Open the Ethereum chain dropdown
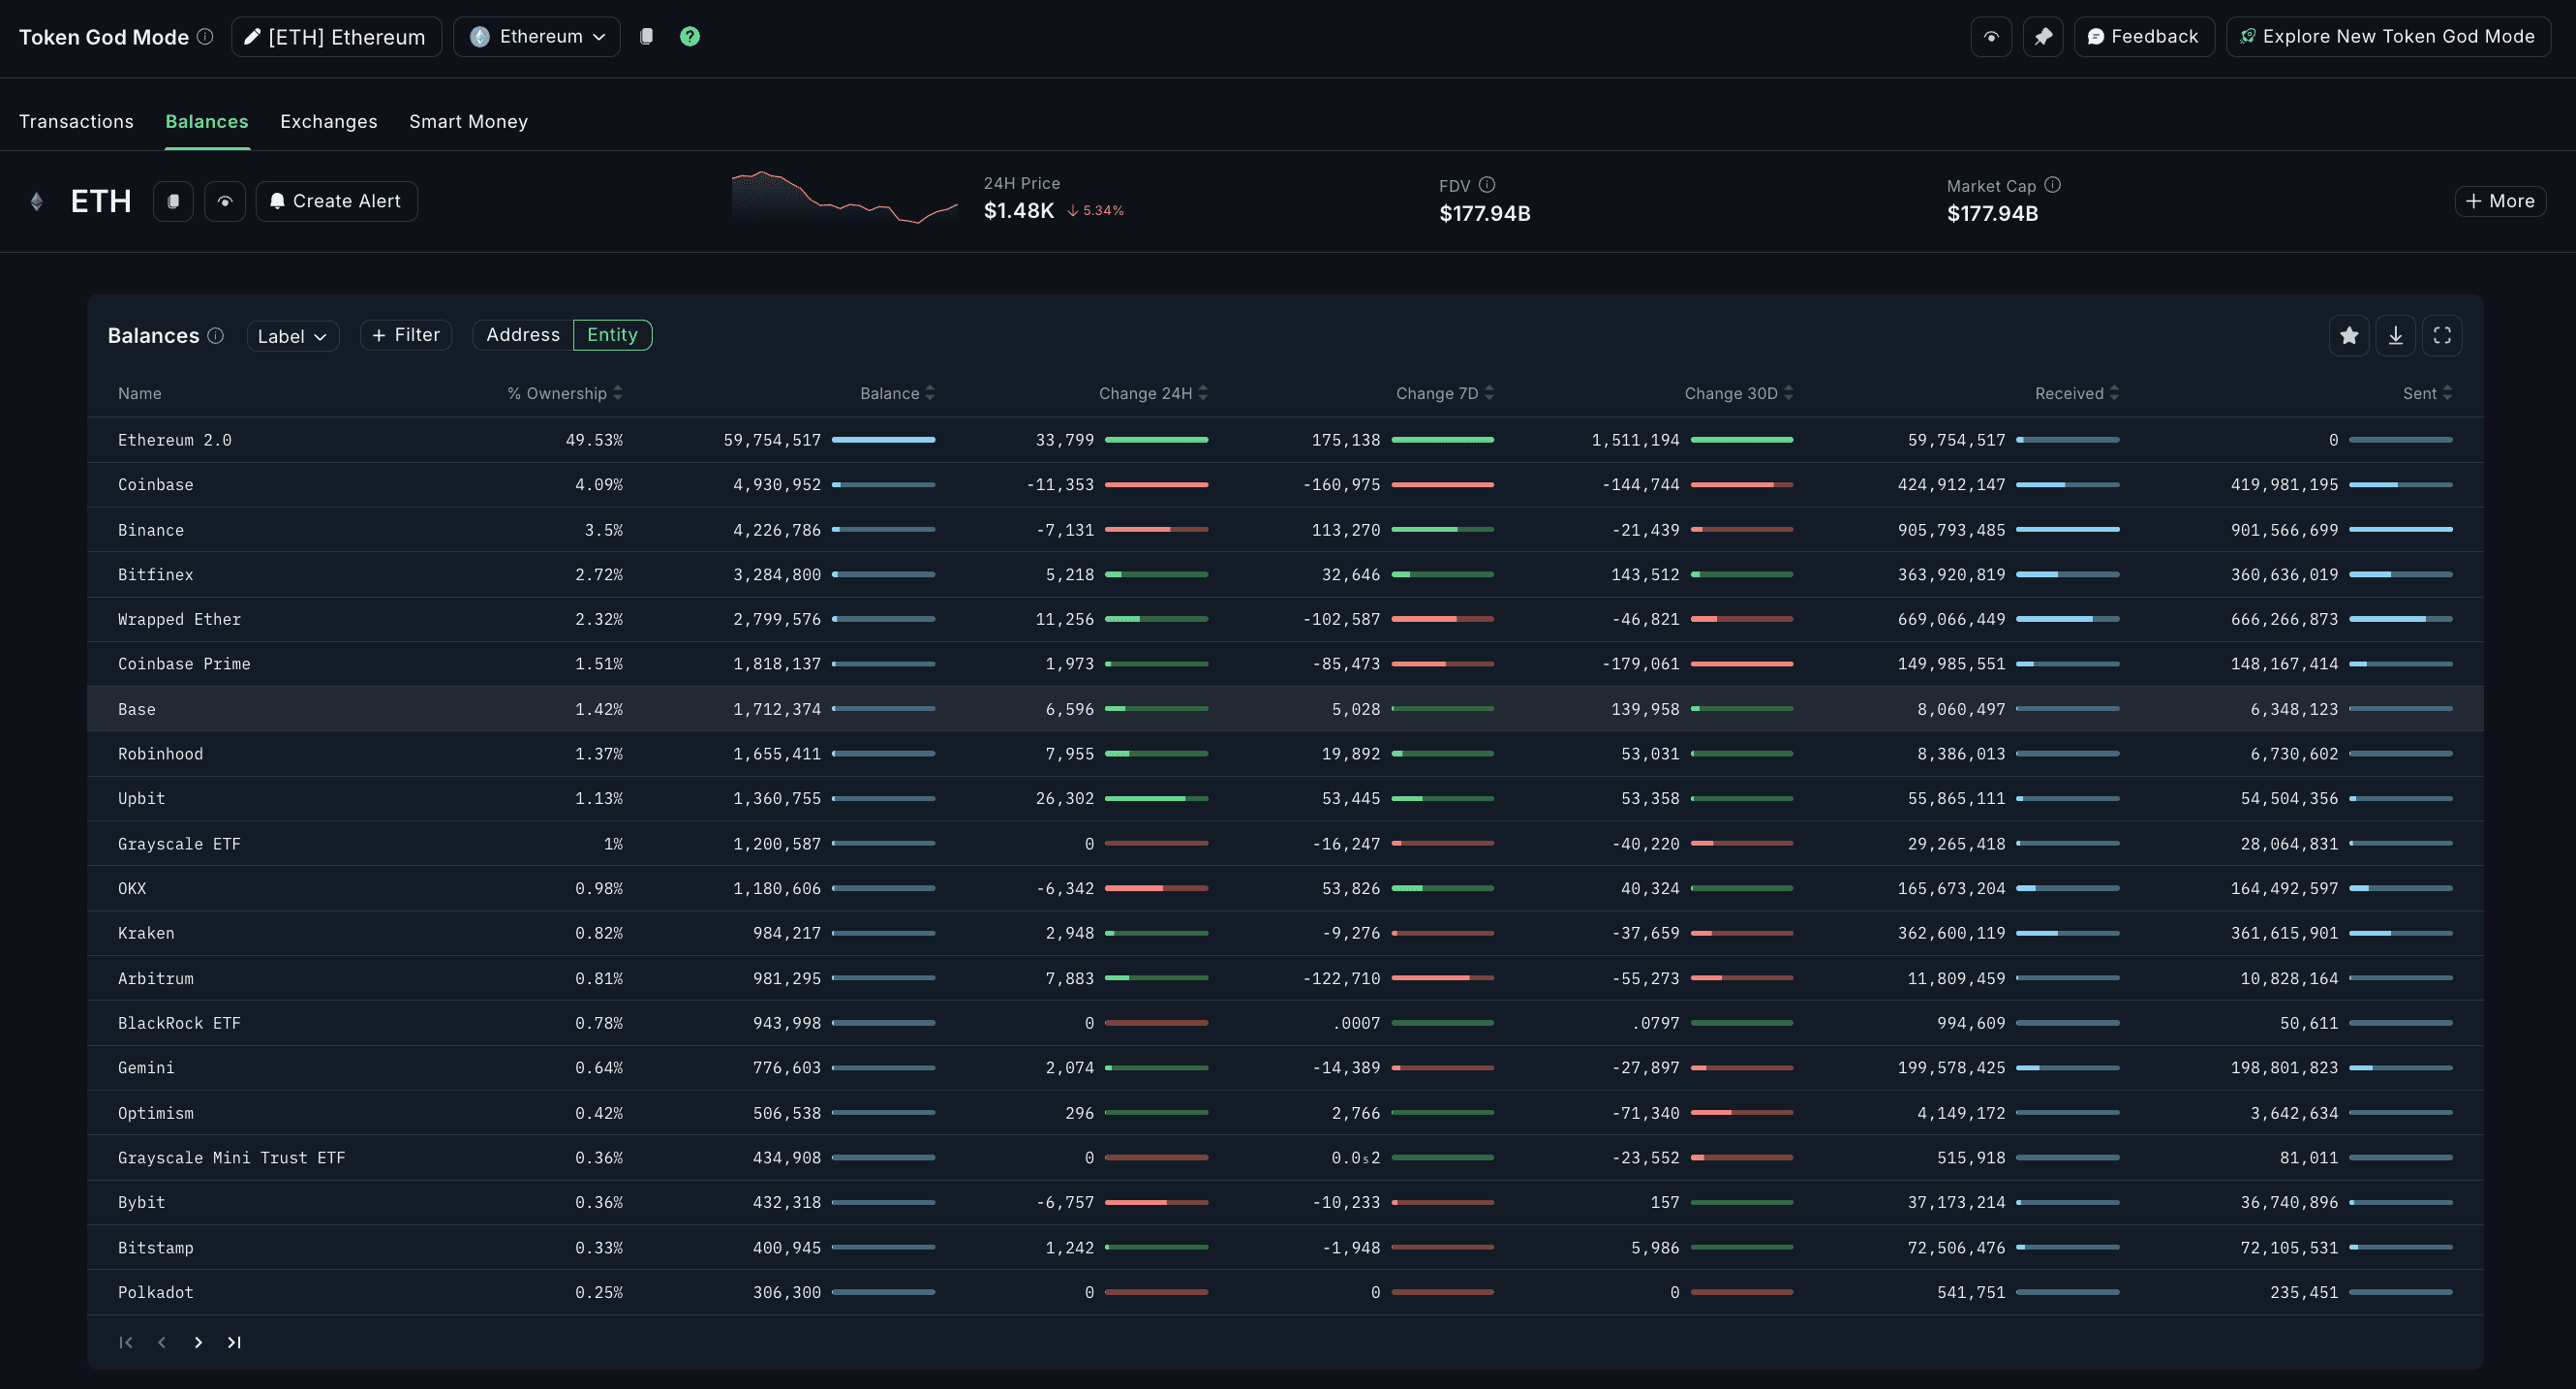The height and width of the screenshot is (1389, 2576). (537, 37)
